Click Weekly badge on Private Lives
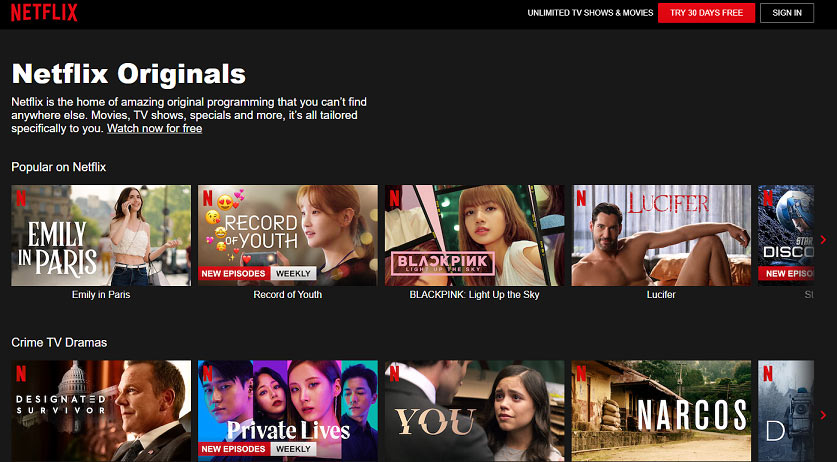 (293, 449)
